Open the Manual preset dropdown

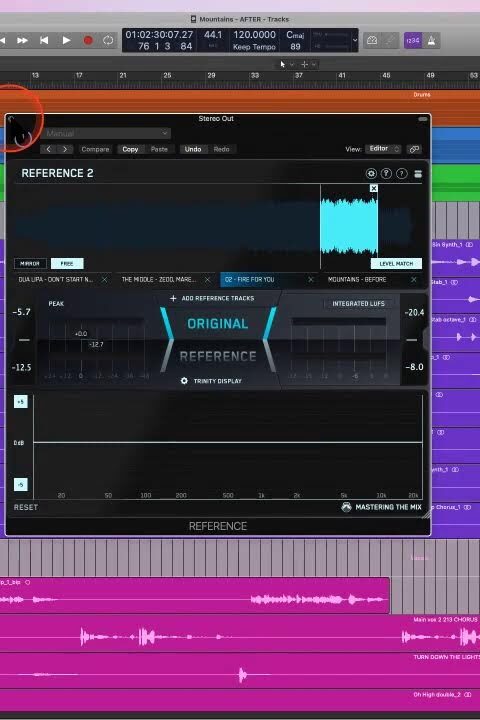pyautogui.click(x=106, y=133)
